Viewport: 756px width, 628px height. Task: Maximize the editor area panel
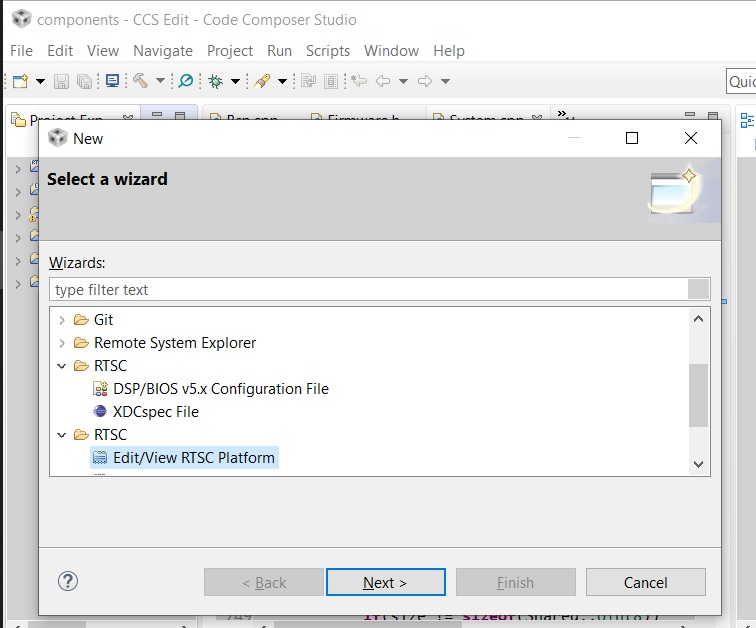pos(713,115)
